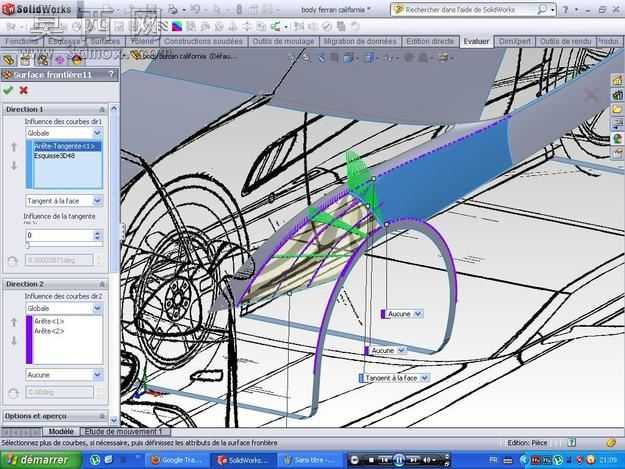This screenshot has width=625, height=469.
Task: Open Direction 2 'Aucune' tangency dropdown
Action: point(98,375)
